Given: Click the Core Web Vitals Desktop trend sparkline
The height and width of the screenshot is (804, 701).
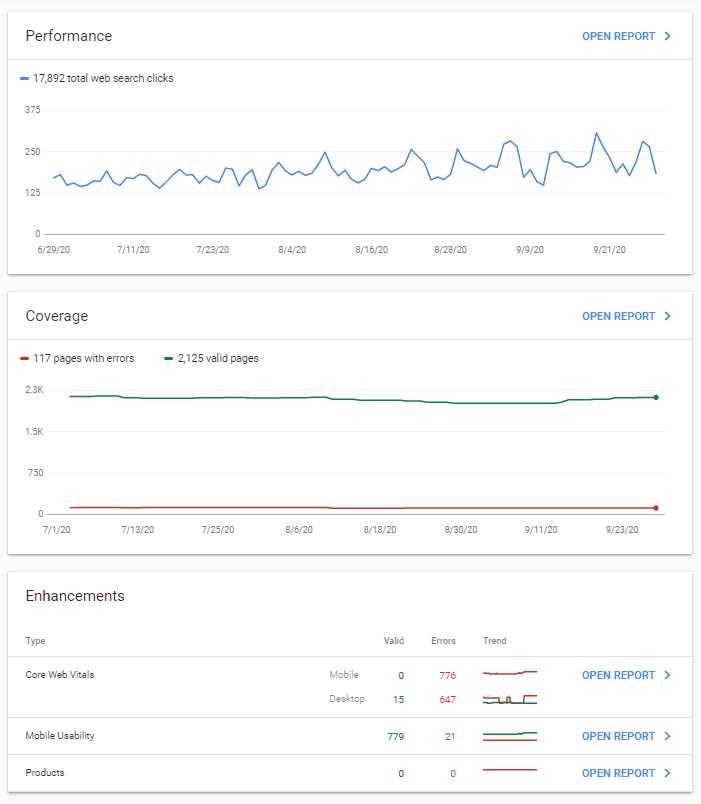Looking at the screenshot, I should 510,699.
